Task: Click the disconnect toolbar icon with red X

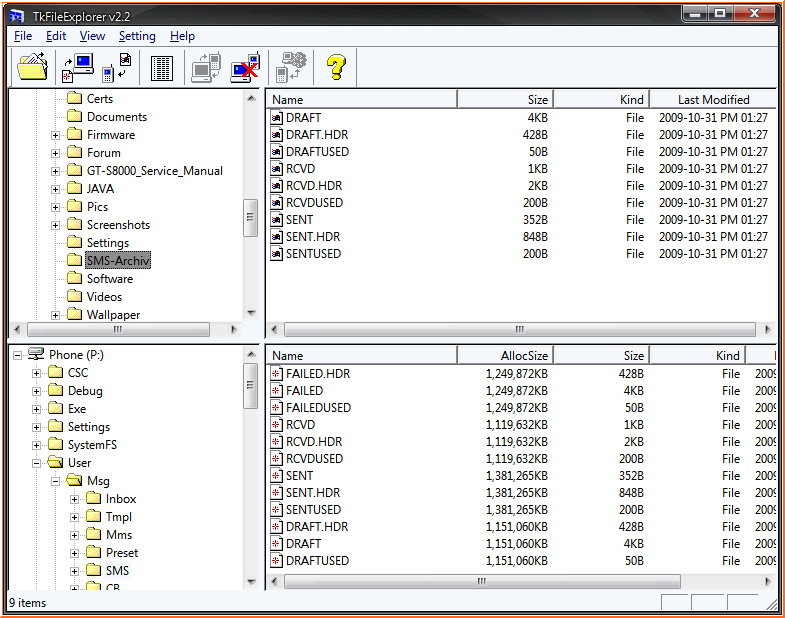Action: (245, 67)
